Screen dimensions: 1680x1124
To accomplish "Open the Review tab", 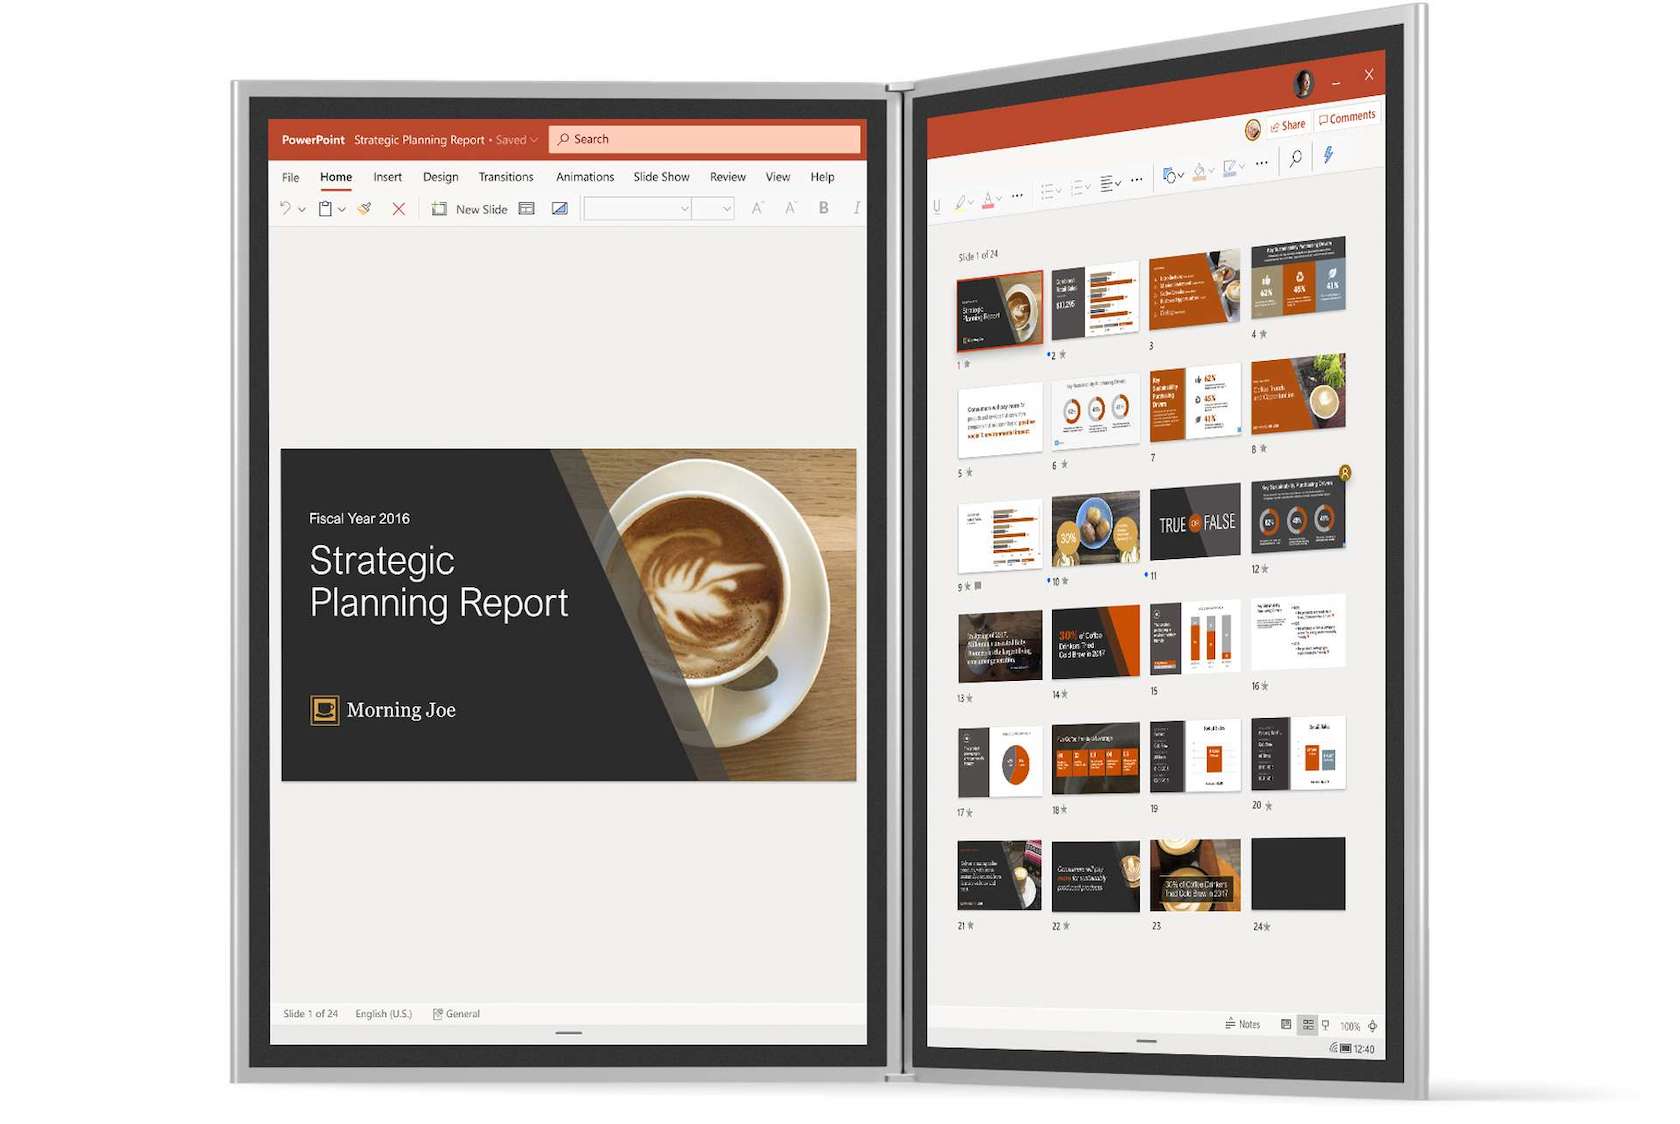I will coord(727,177).
